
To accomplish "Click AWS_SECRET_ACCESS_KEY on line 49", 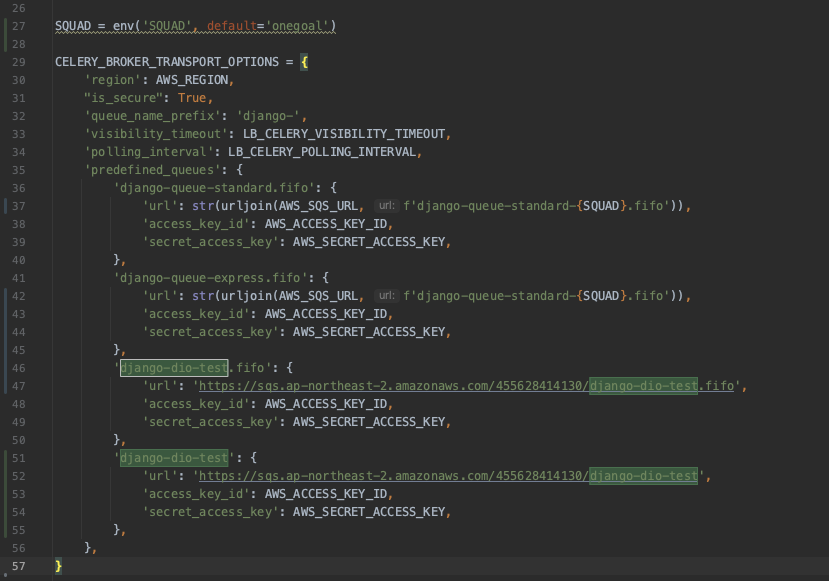I will [369, 422].
